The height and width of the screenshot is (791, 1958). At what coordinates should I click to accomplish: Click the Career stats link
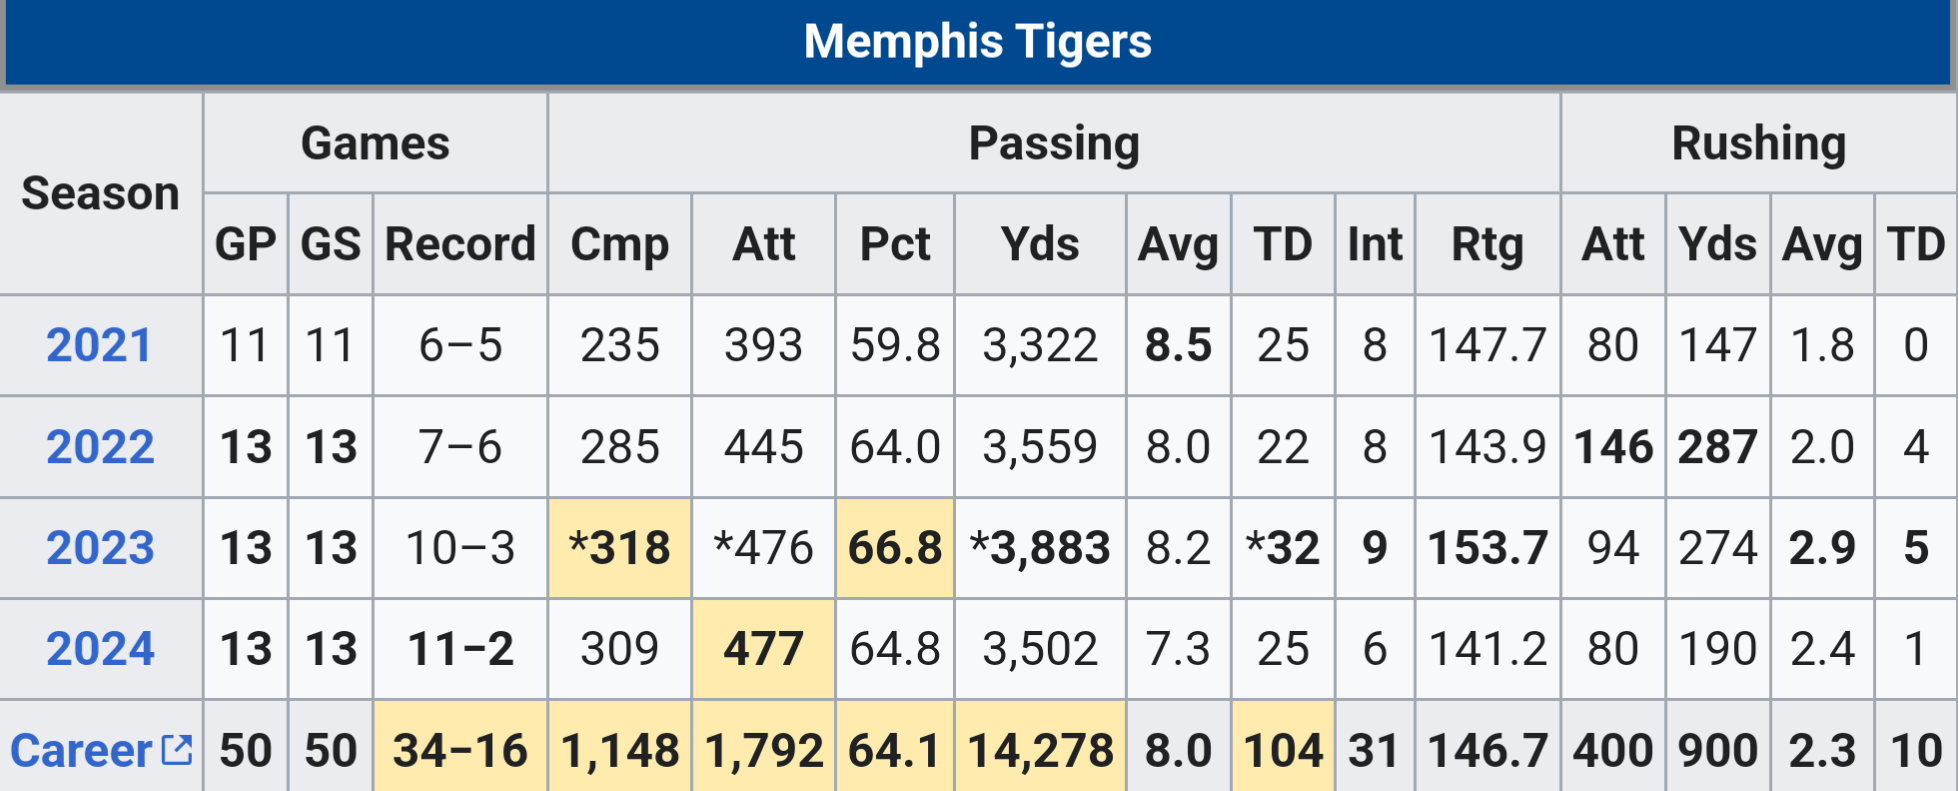coord(81,751)
